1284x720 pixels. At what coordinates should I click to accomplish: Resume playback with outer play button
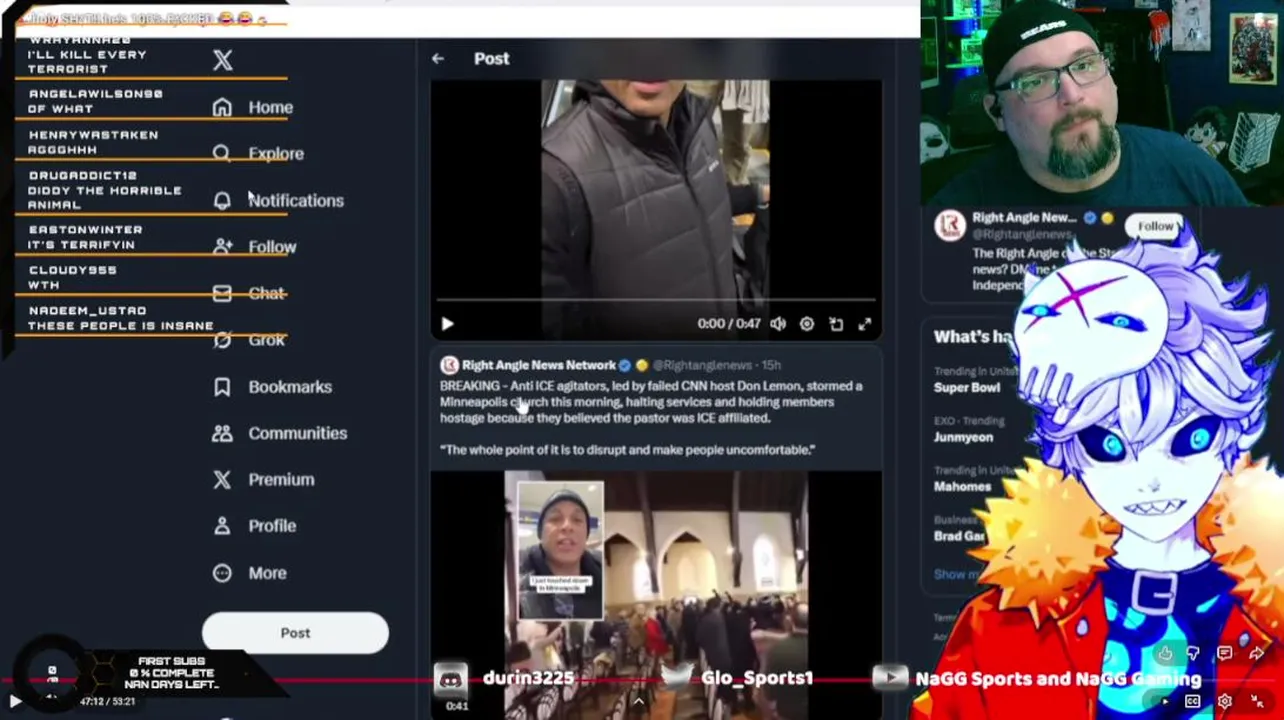15,702
